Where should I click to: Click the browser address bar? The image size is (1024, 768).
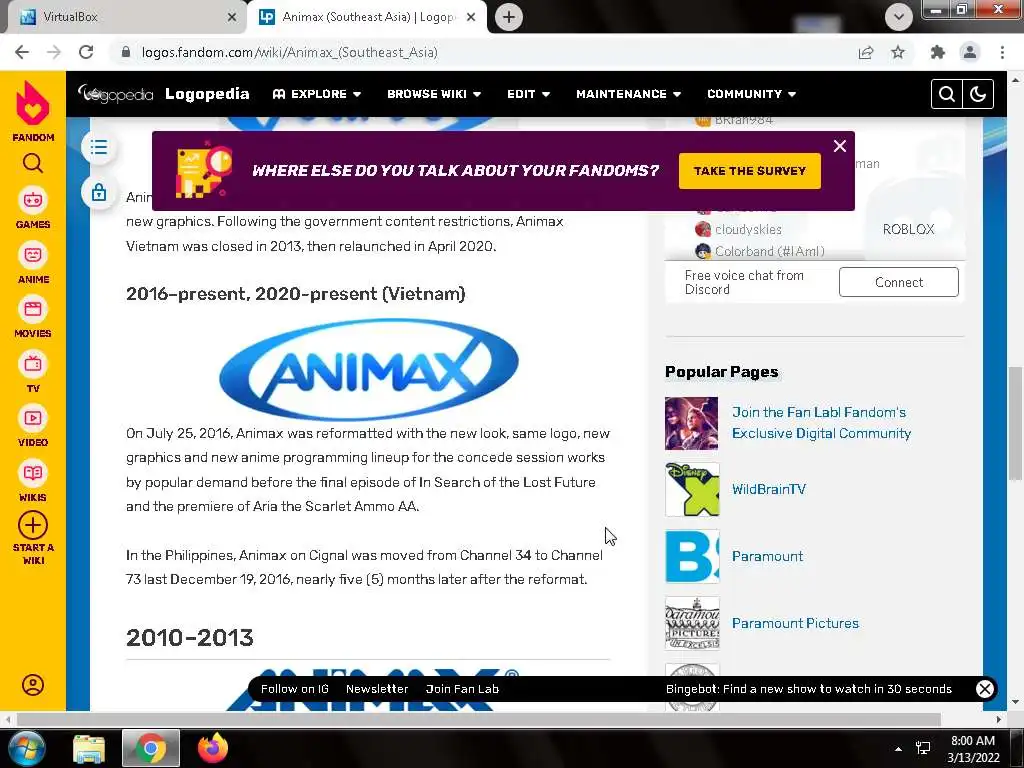(483, 52)
